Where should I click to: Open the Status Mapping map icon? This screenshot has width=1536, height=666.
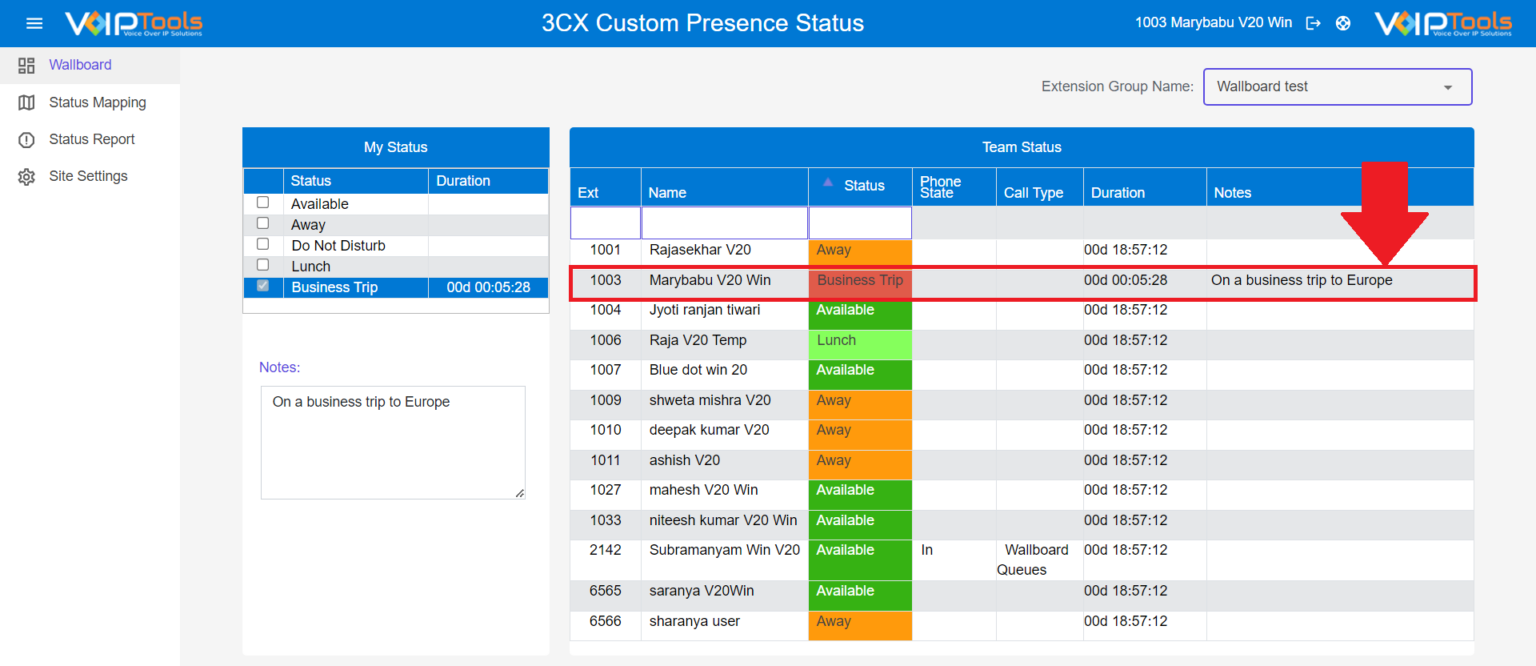(x=27, y=101)
